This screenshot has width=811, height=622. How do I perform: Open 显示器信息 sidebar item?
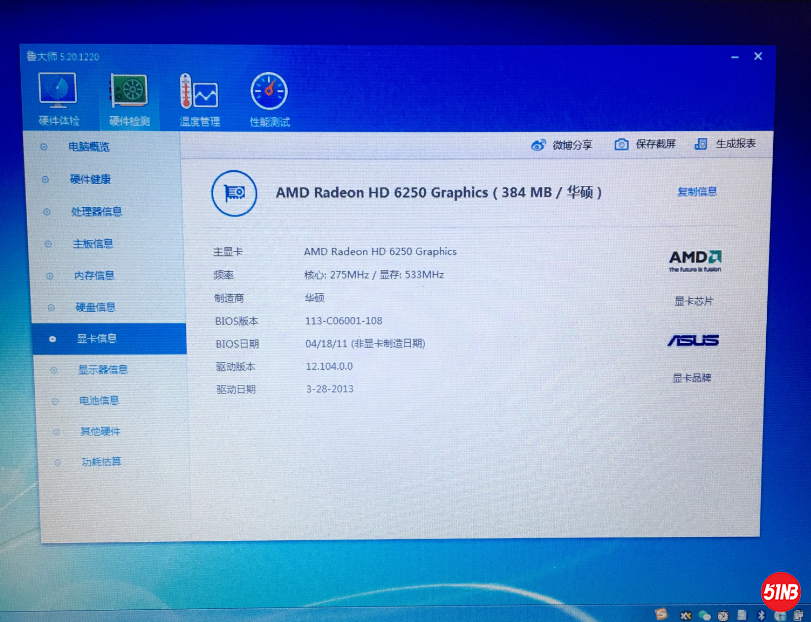(102, 370)
